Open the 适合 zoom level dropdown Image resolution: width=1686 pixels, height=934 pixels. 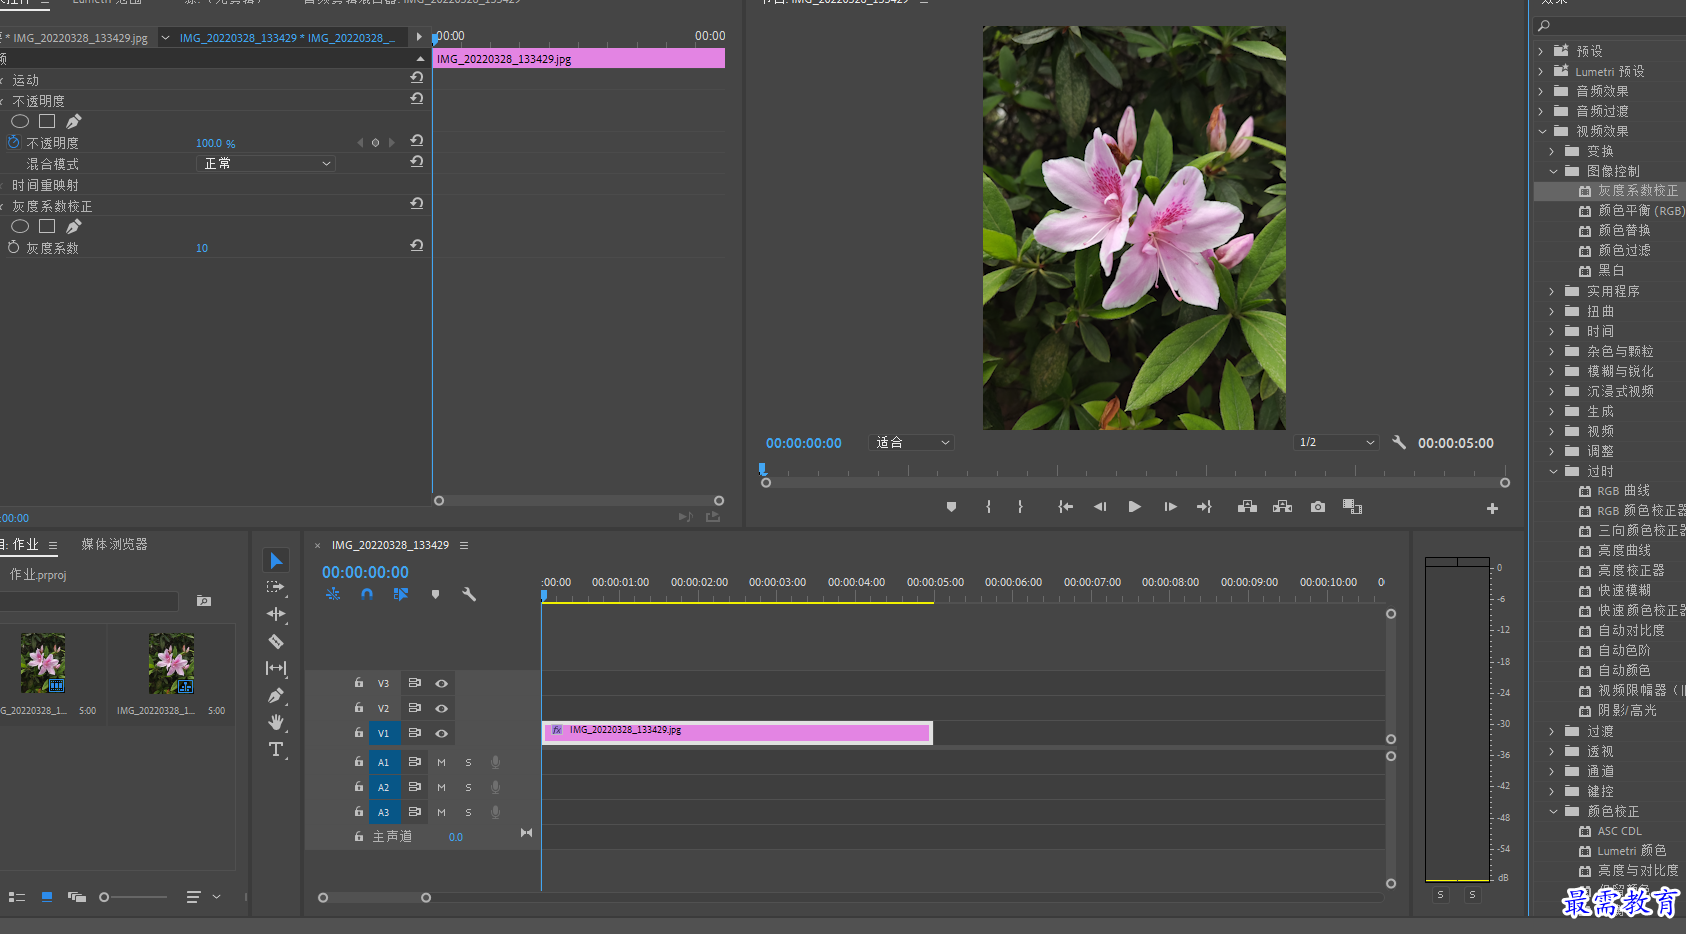point(911,442)
